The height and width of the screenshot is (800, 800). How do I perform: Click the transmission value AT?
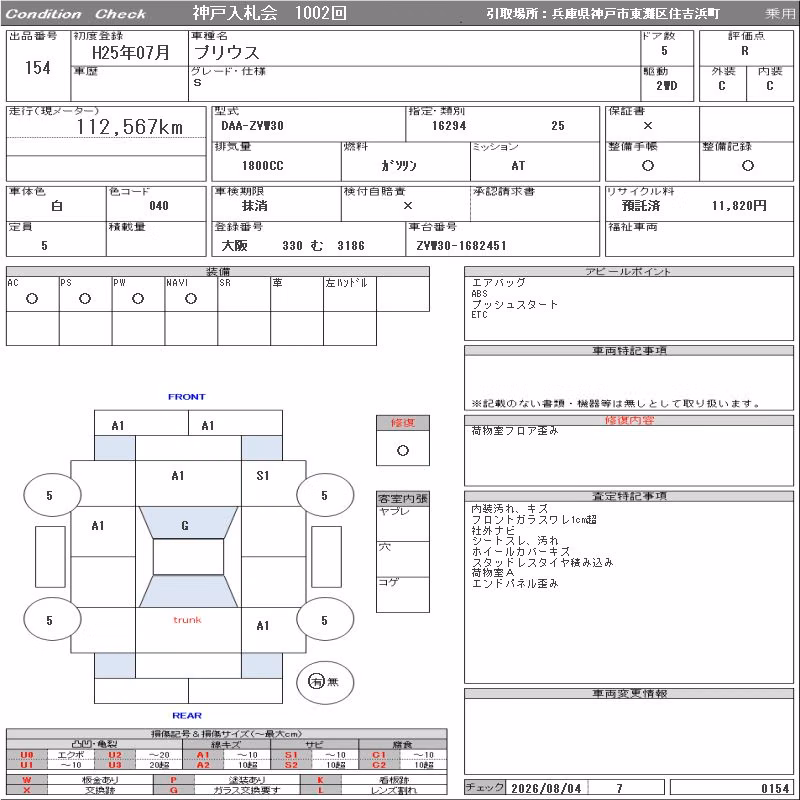[x=518, y=166]
